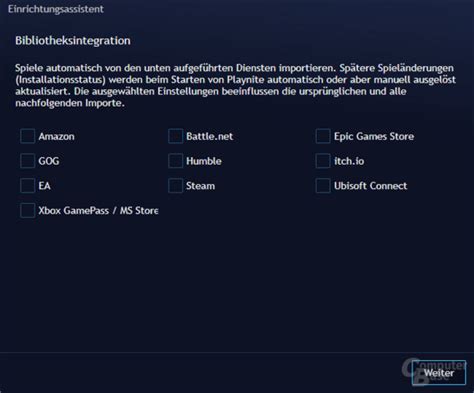The image size is (474, 393).
Task: Click the Amazon label text
Action: tap(56, 136)
